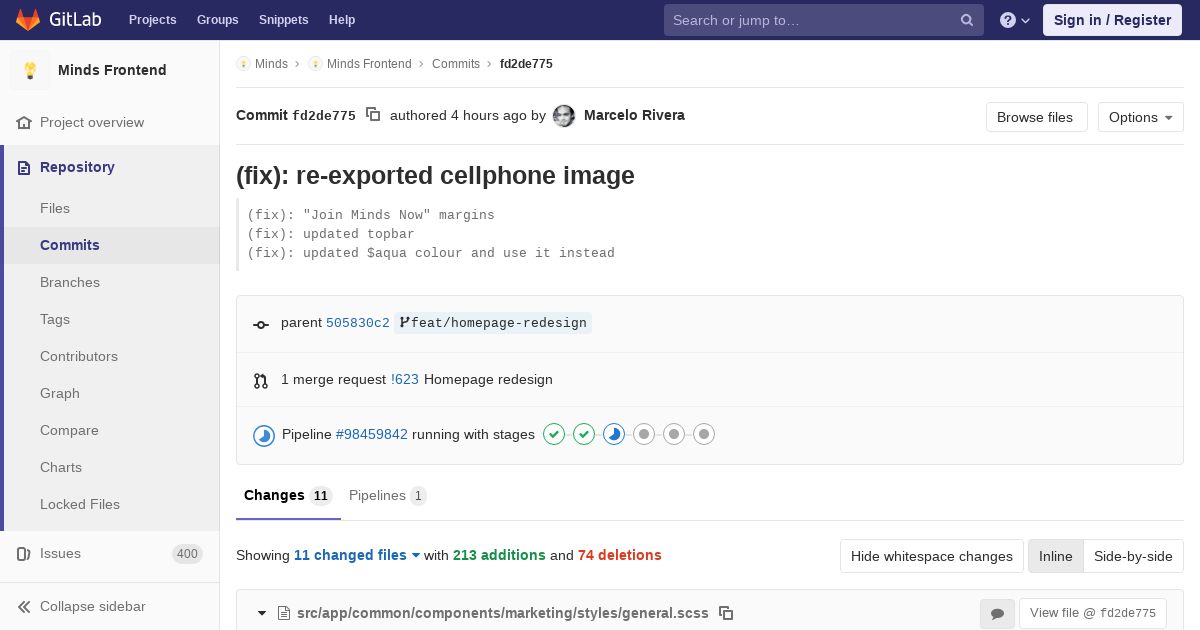
Task: Click Sign in / Register
Action: point(1112,20)
